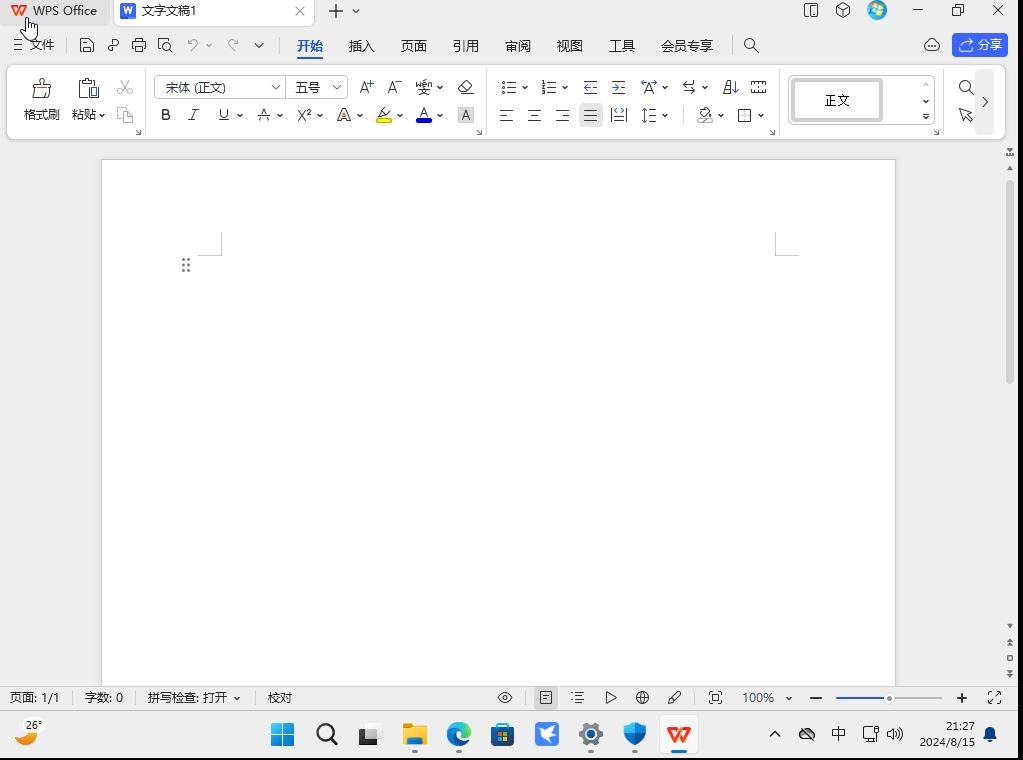Toggle the numbered list
This screenshot has height=760, width=1023.
548,87
